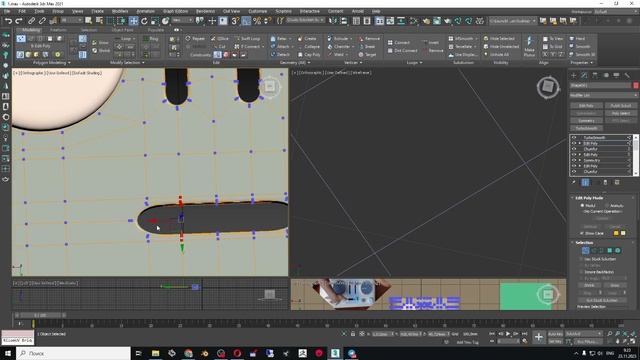640x360 pixels.
Task: Toggle the percent snap icon
Action: (257, 21)
